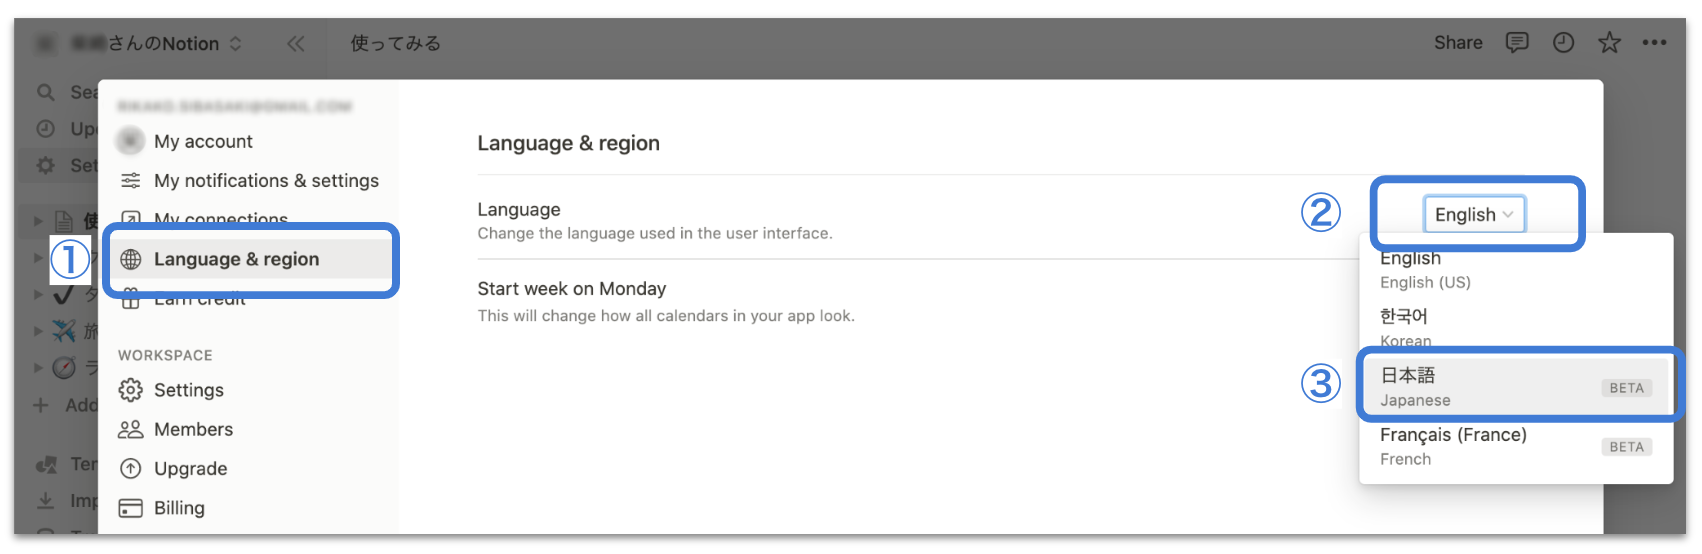The width and height of the screenshot is (1702, 554).
Task: Open the English language dropdown
Action: tap(1474, 215)
